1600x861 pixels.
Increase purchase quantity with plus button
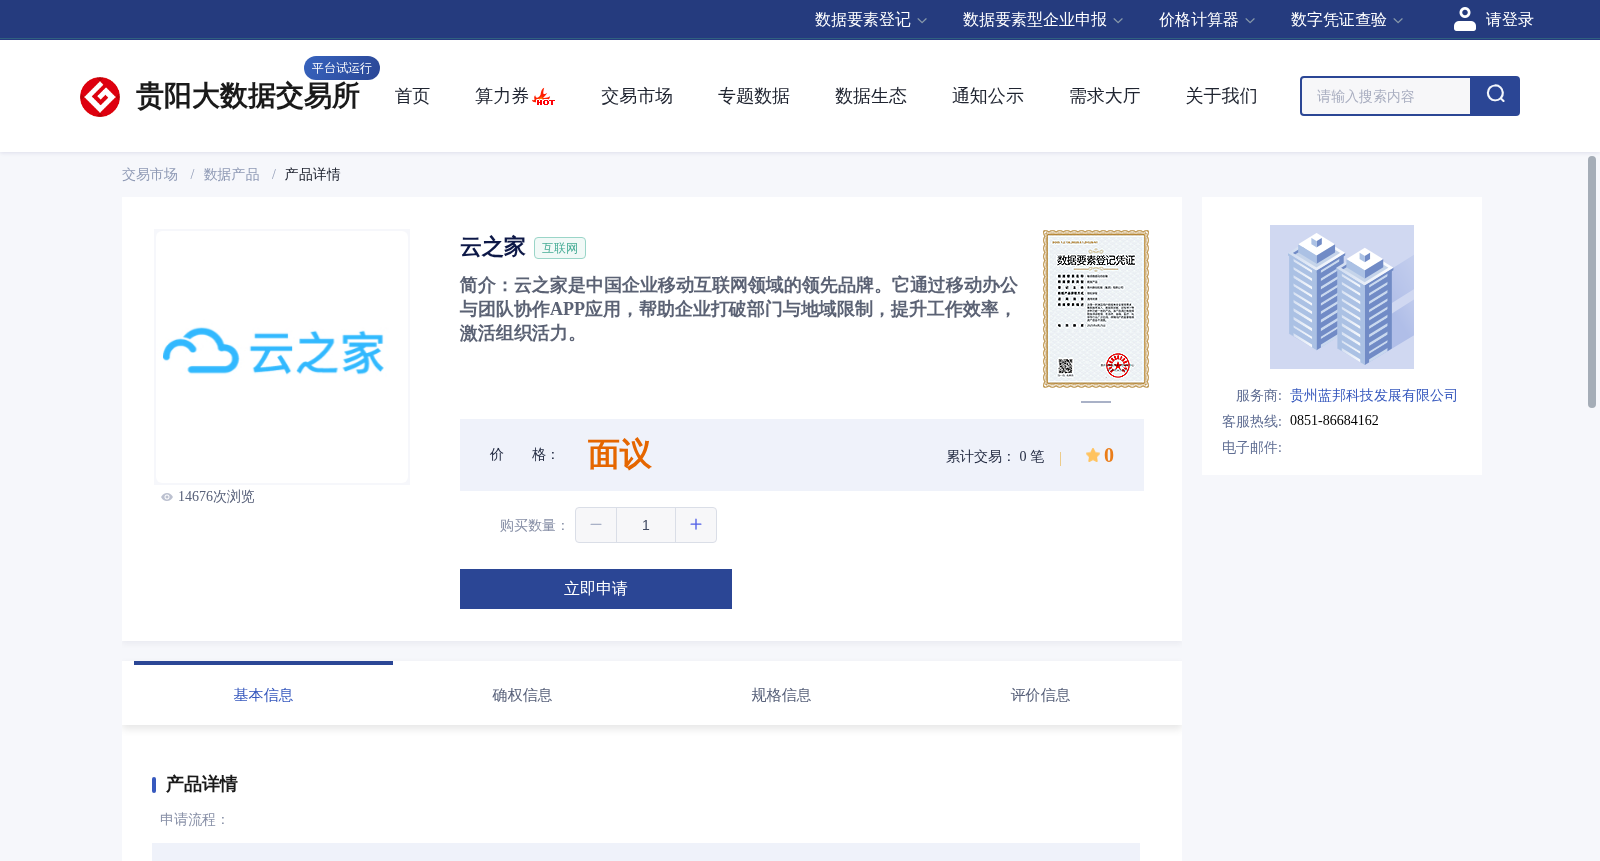click(x=696, y=525)
